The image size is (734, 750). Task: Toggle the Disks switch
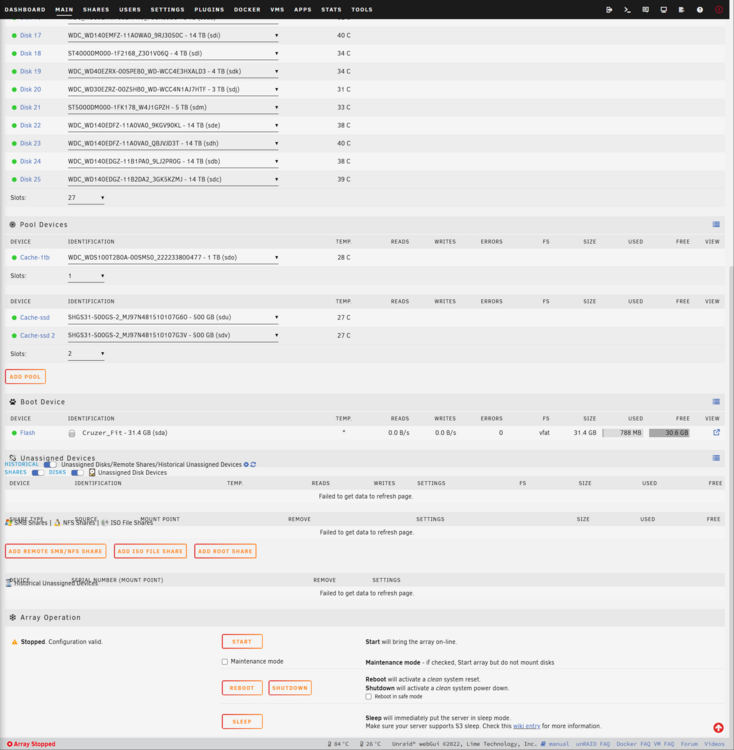point(77,473)
